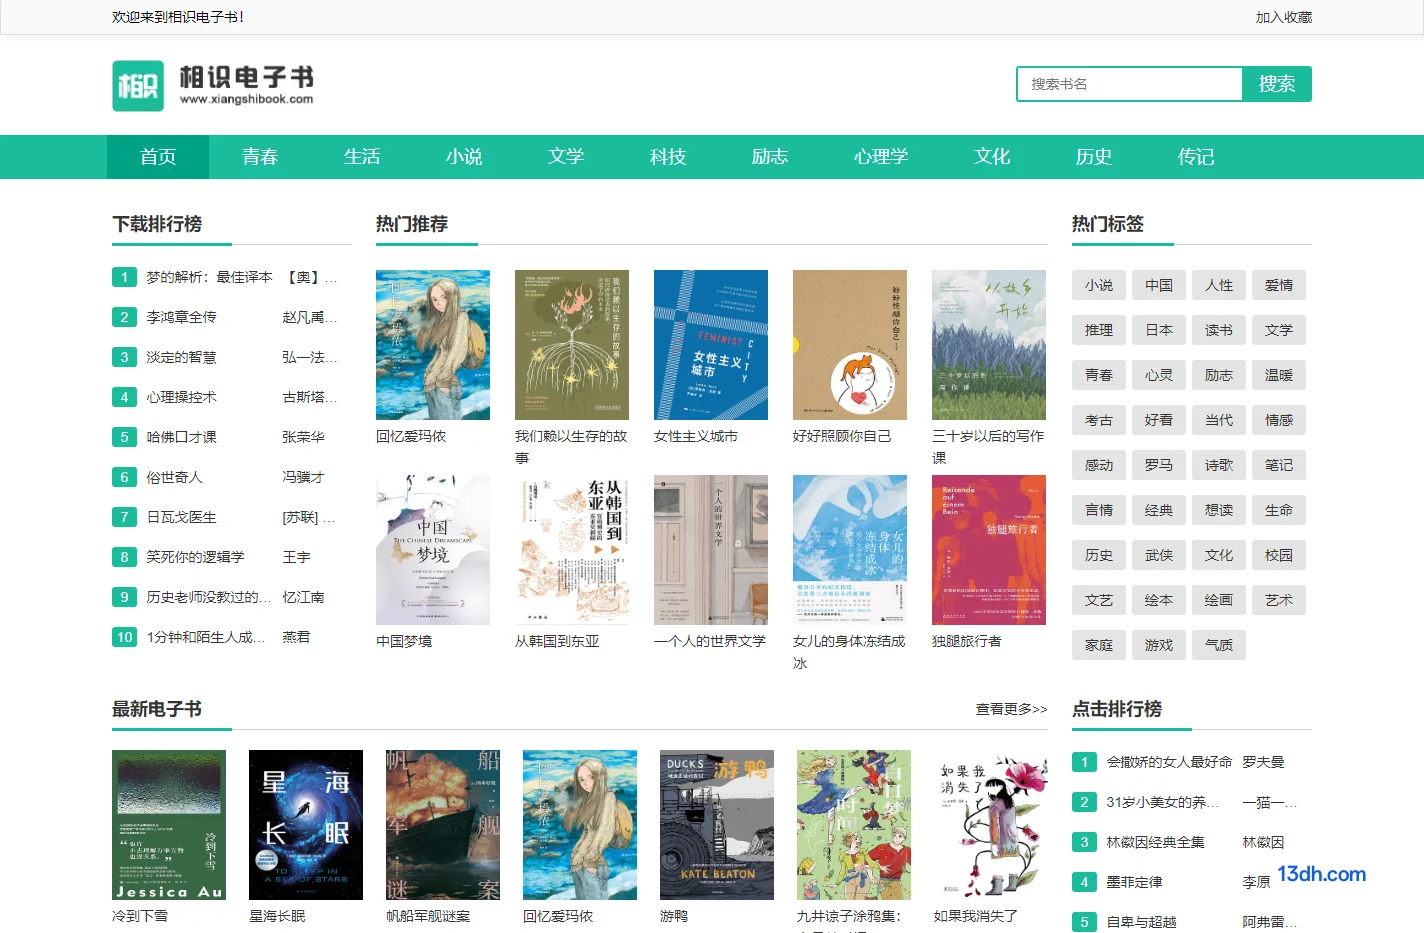Screen dimensions: 1424x933
Task: Open 中国梦境 book cover
Action: 433,550
